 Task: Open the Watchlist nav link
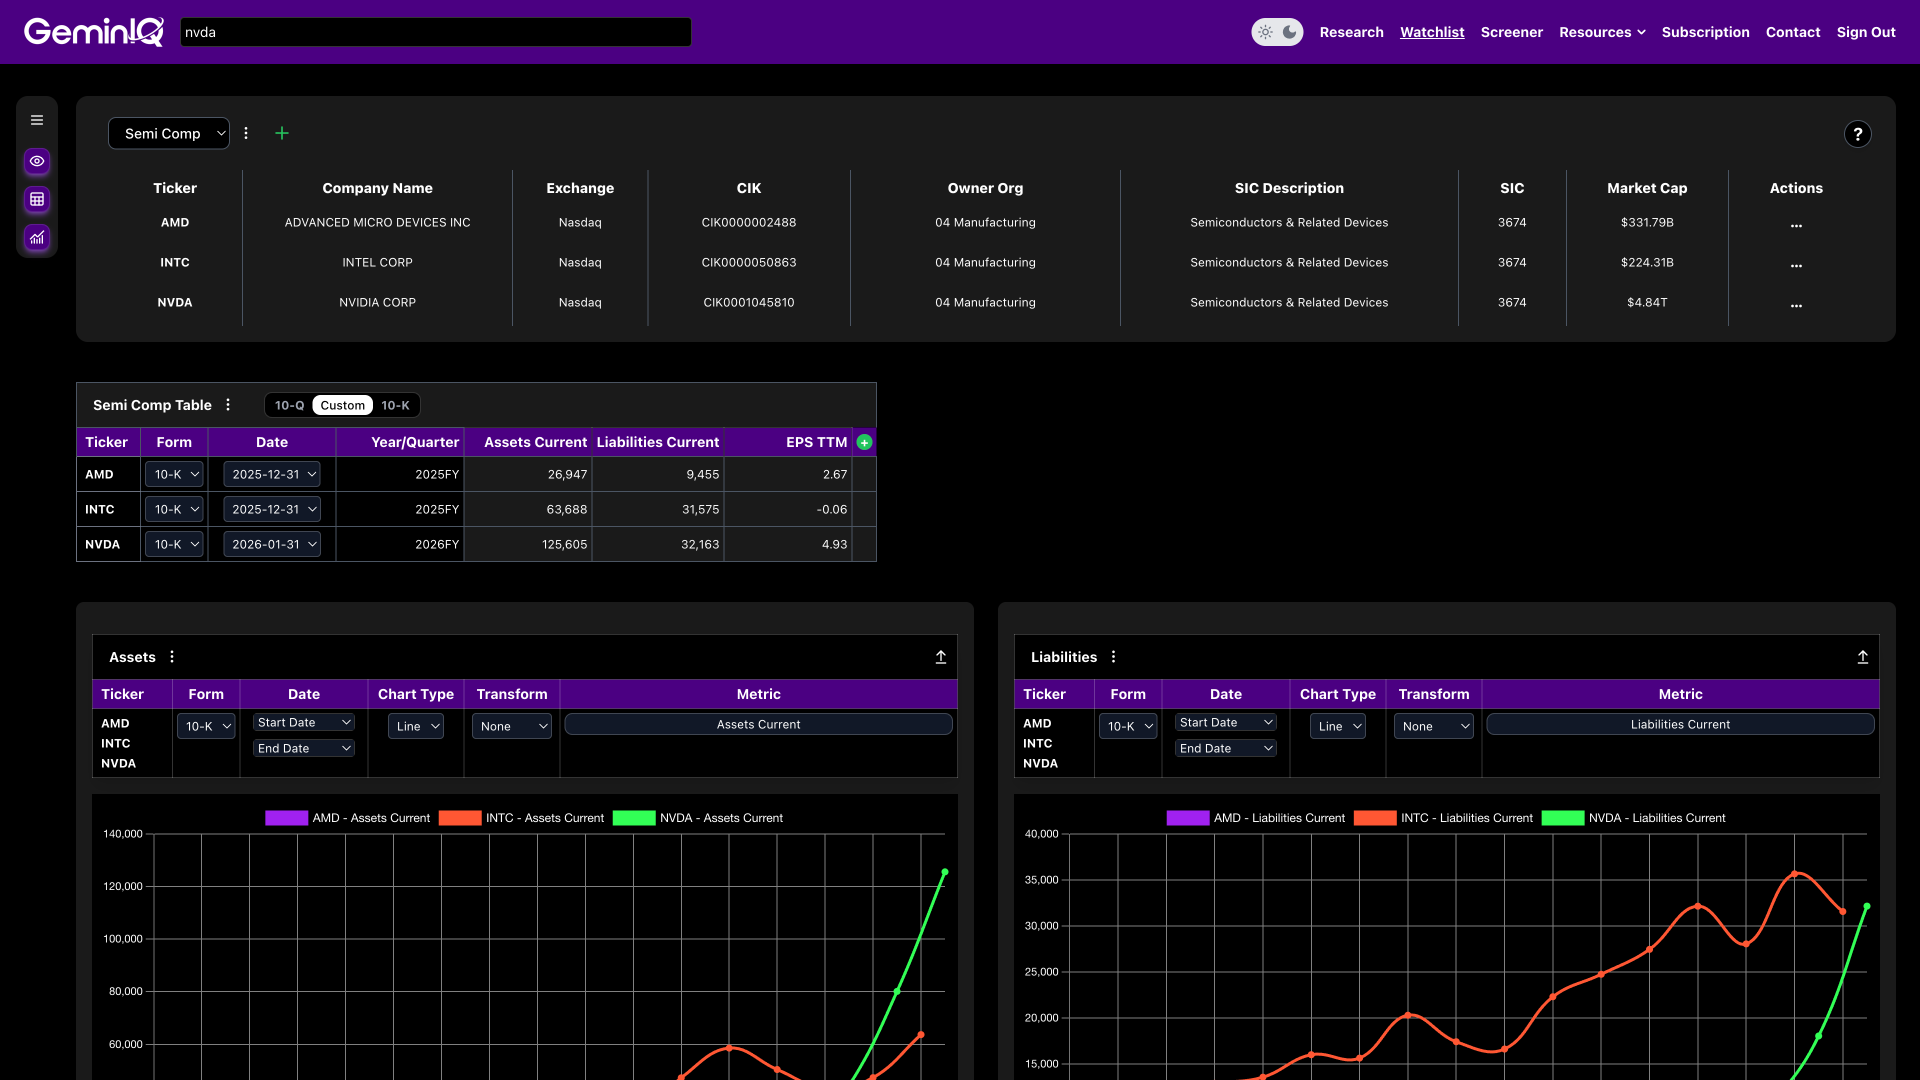1432,32
